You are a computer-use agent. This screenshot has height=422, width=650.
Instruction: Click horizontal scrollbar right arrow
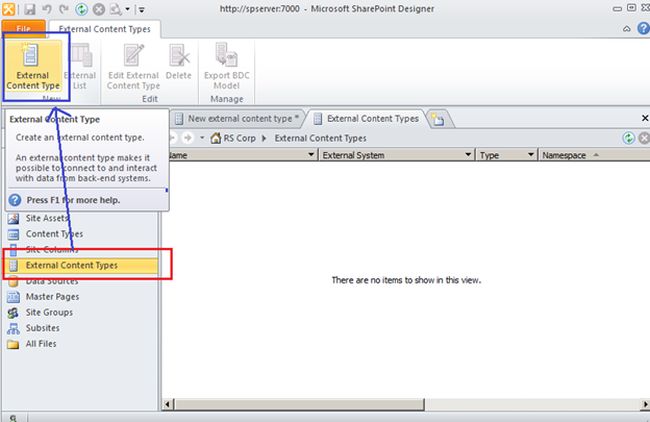pos(645,404)
